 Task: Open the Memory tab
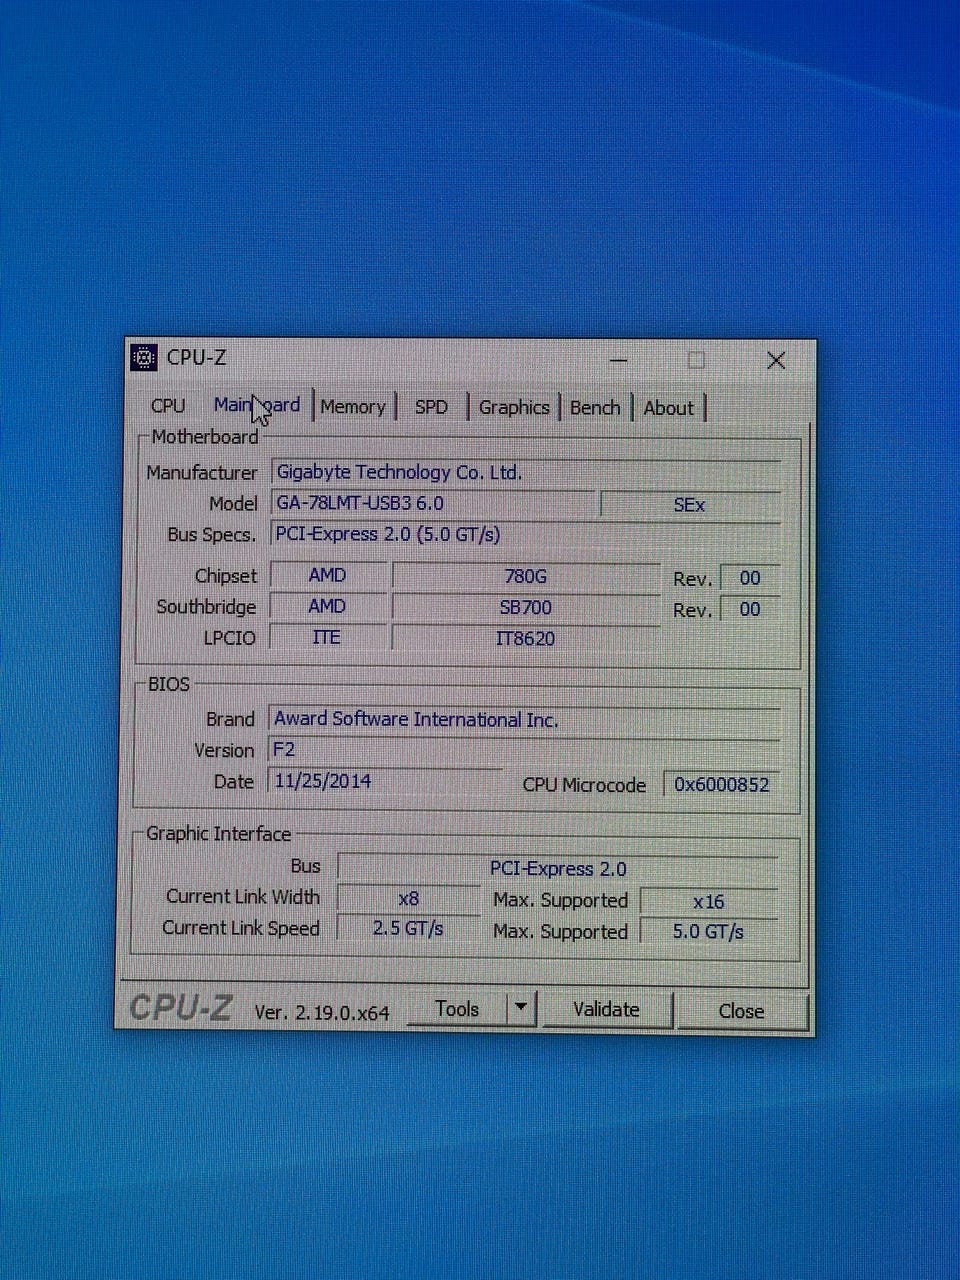pos(353,407)
